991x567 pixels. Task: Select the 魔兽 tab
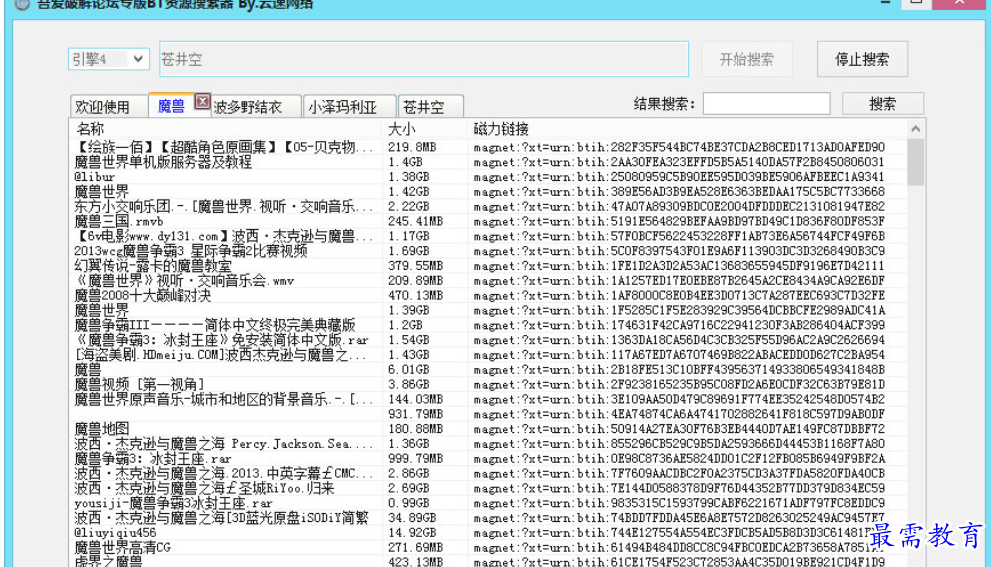[171, 106]
